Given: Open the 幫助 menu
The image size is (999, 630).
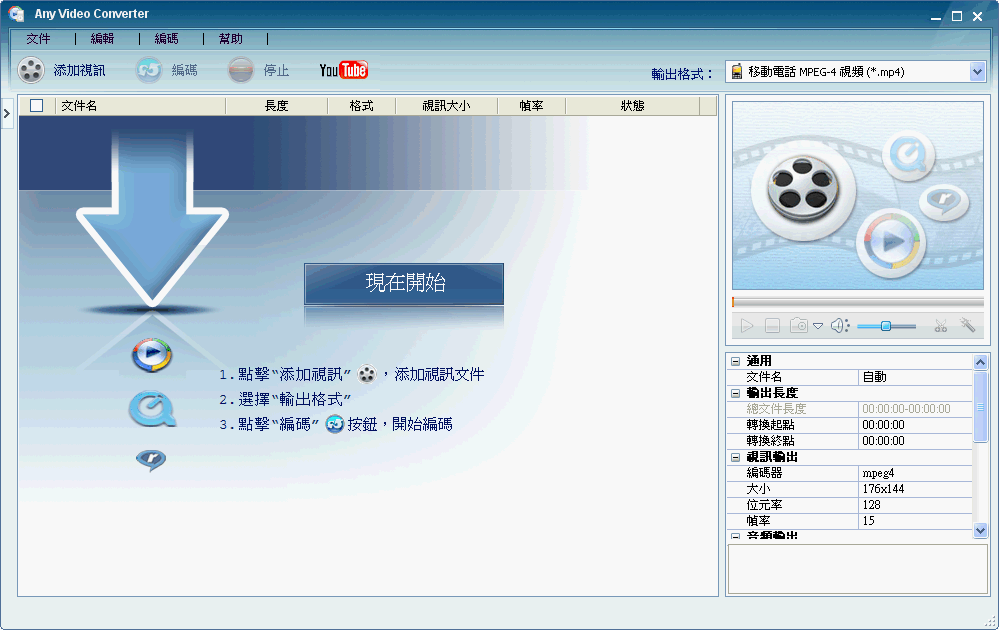Looking at the screenshot, I should point(231,39).
